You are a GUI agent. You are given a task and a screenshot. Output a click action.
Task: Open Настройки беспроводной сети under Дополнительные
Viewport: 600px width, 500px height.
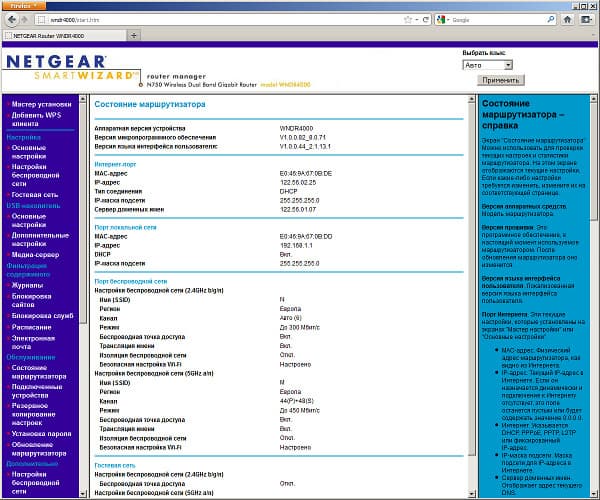click(35, 483)
